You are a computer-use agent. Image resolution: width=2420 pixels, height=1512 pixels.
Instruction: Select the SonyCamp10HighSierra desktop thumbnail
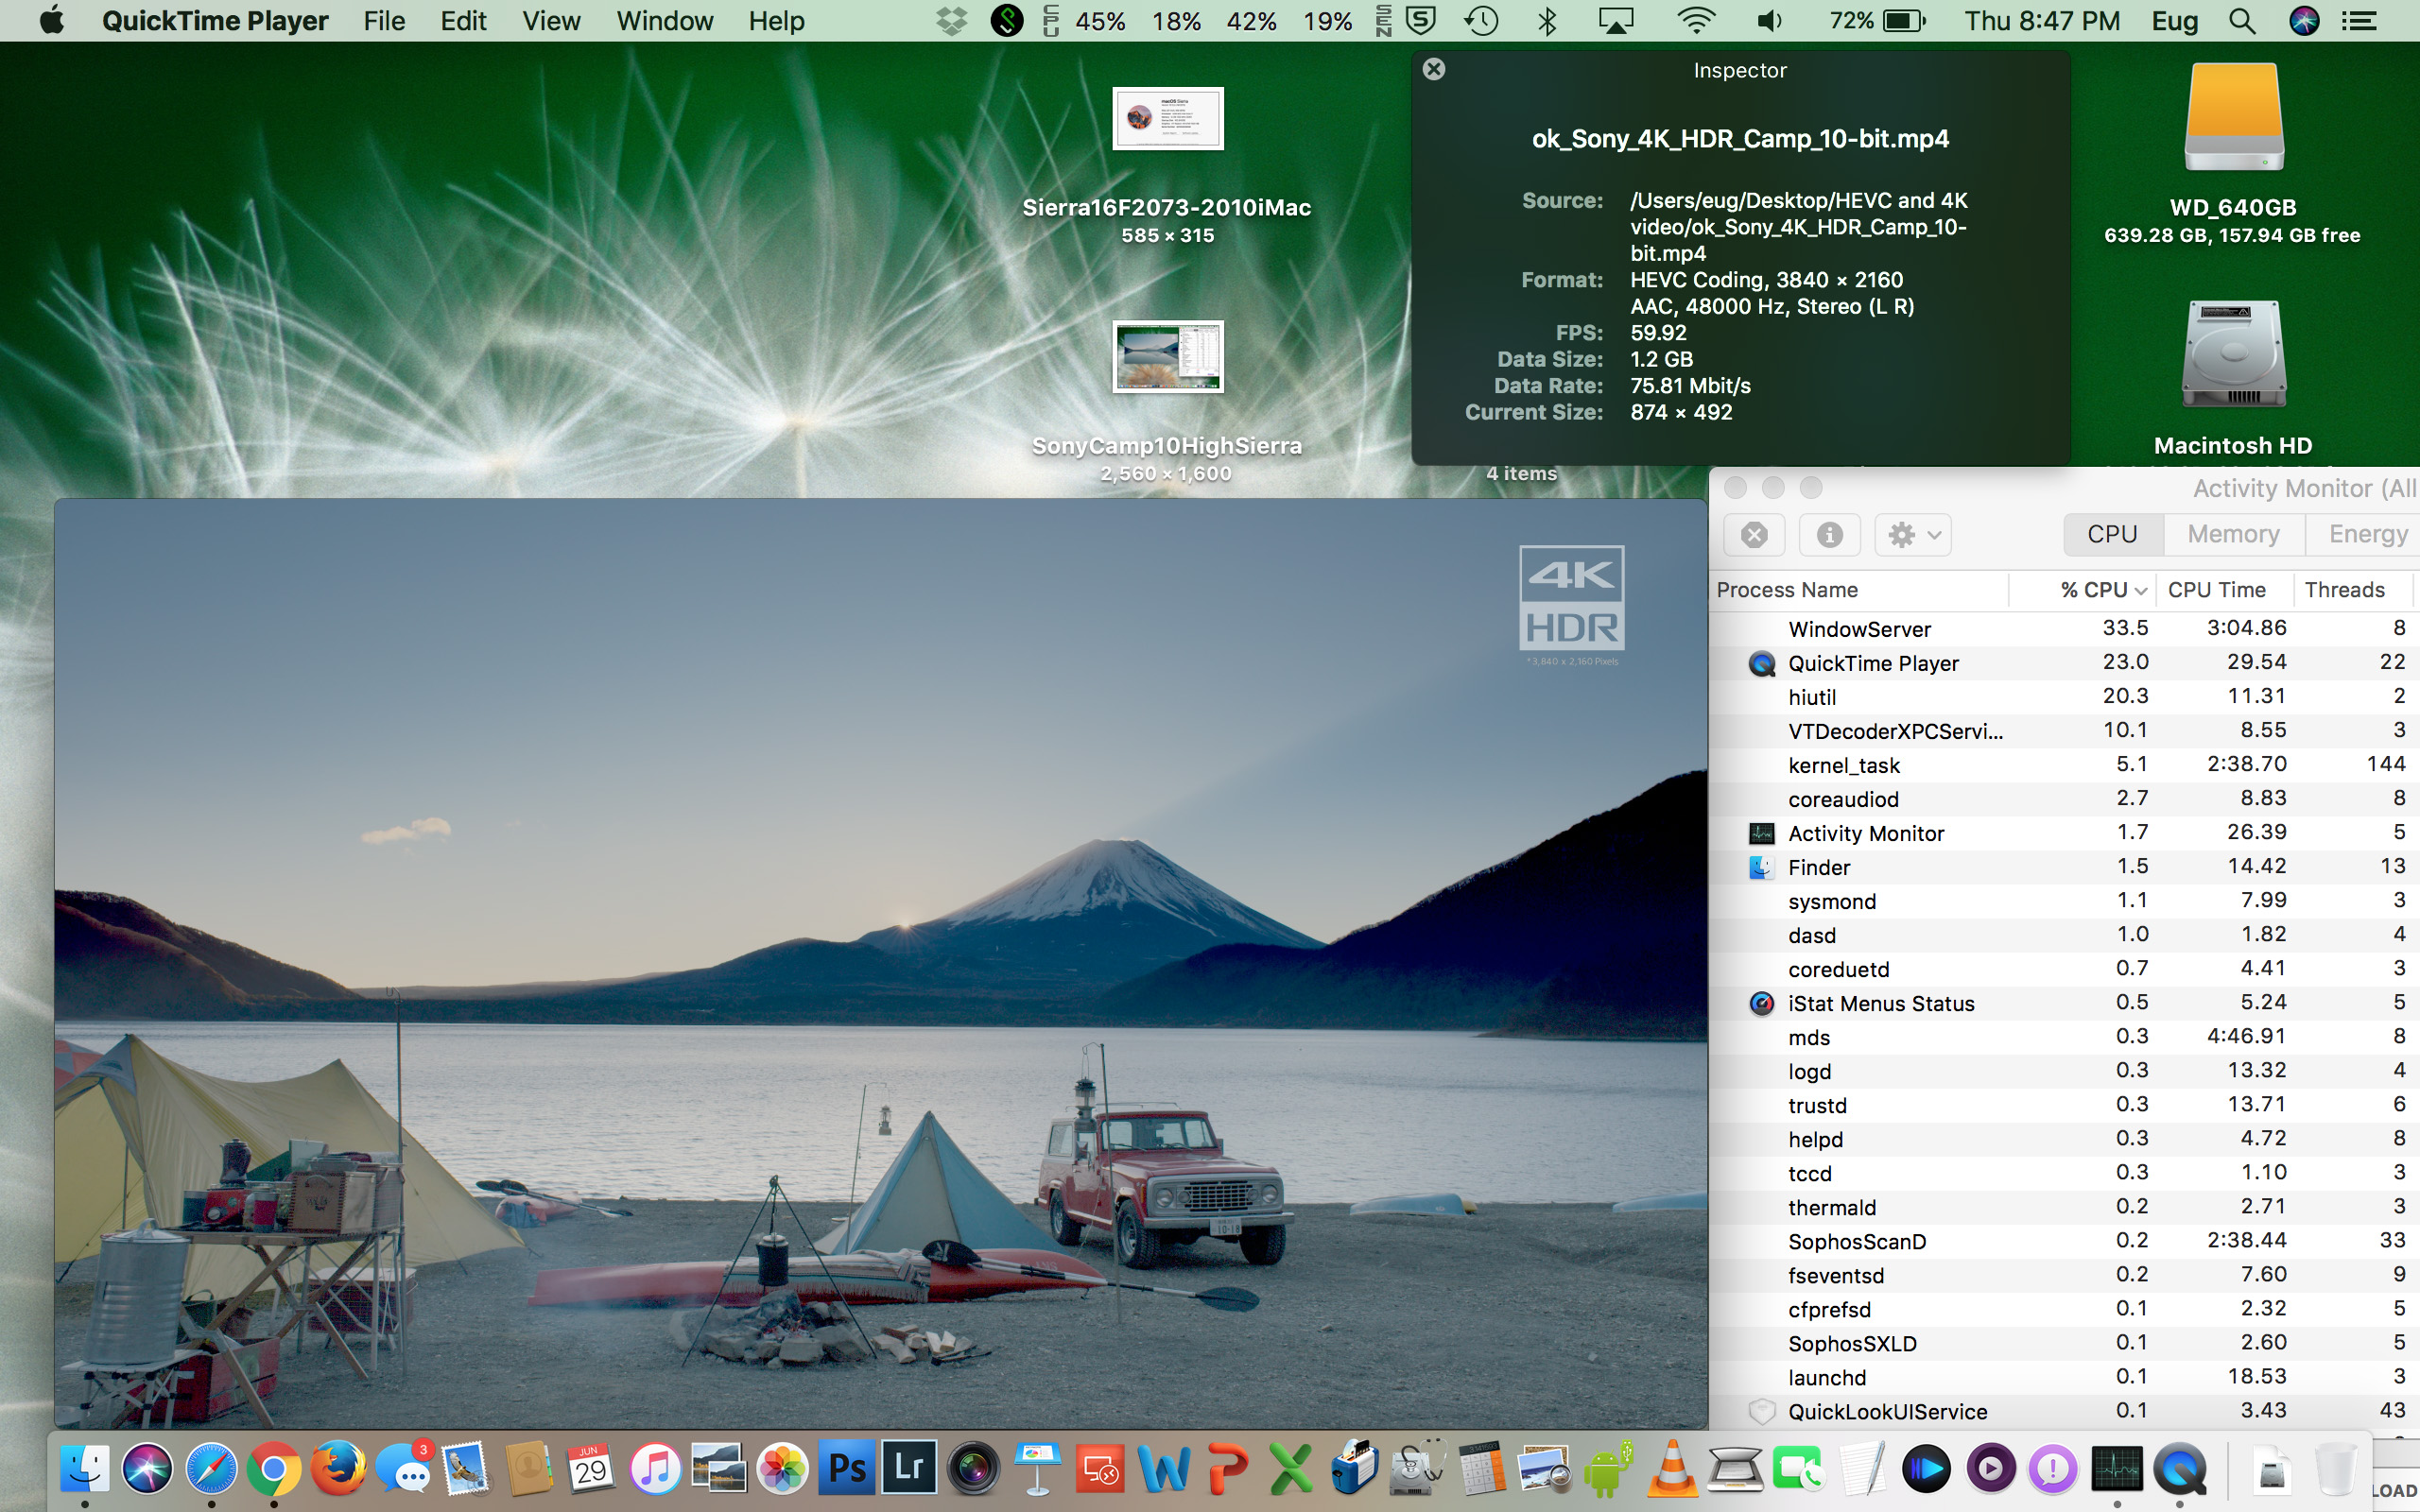coord(1168,357)
